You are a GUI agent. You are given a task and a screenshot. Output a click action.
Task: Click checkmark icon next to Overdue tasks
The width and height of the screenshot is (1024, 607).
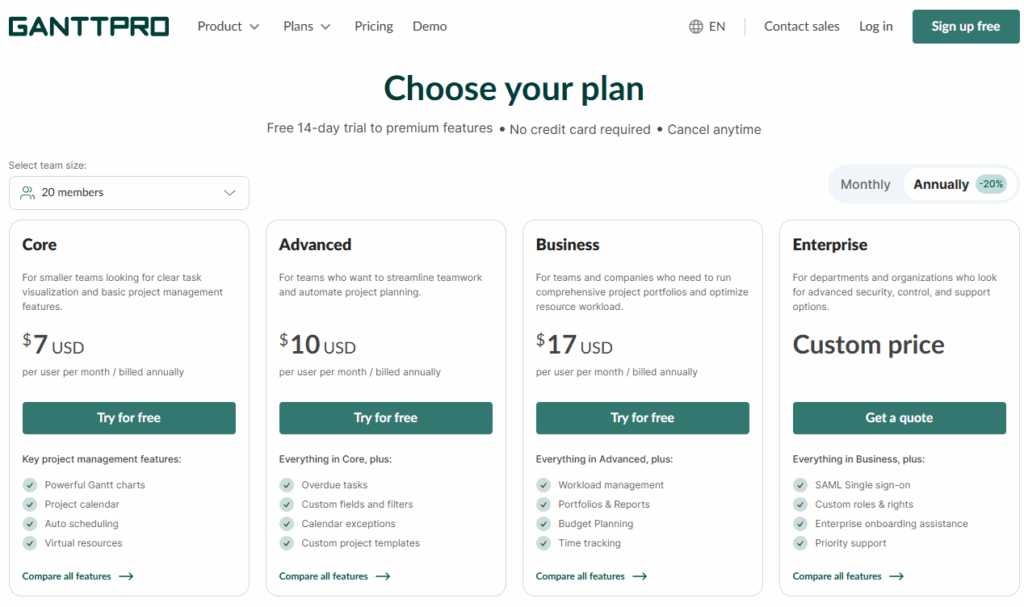(287, 485)
